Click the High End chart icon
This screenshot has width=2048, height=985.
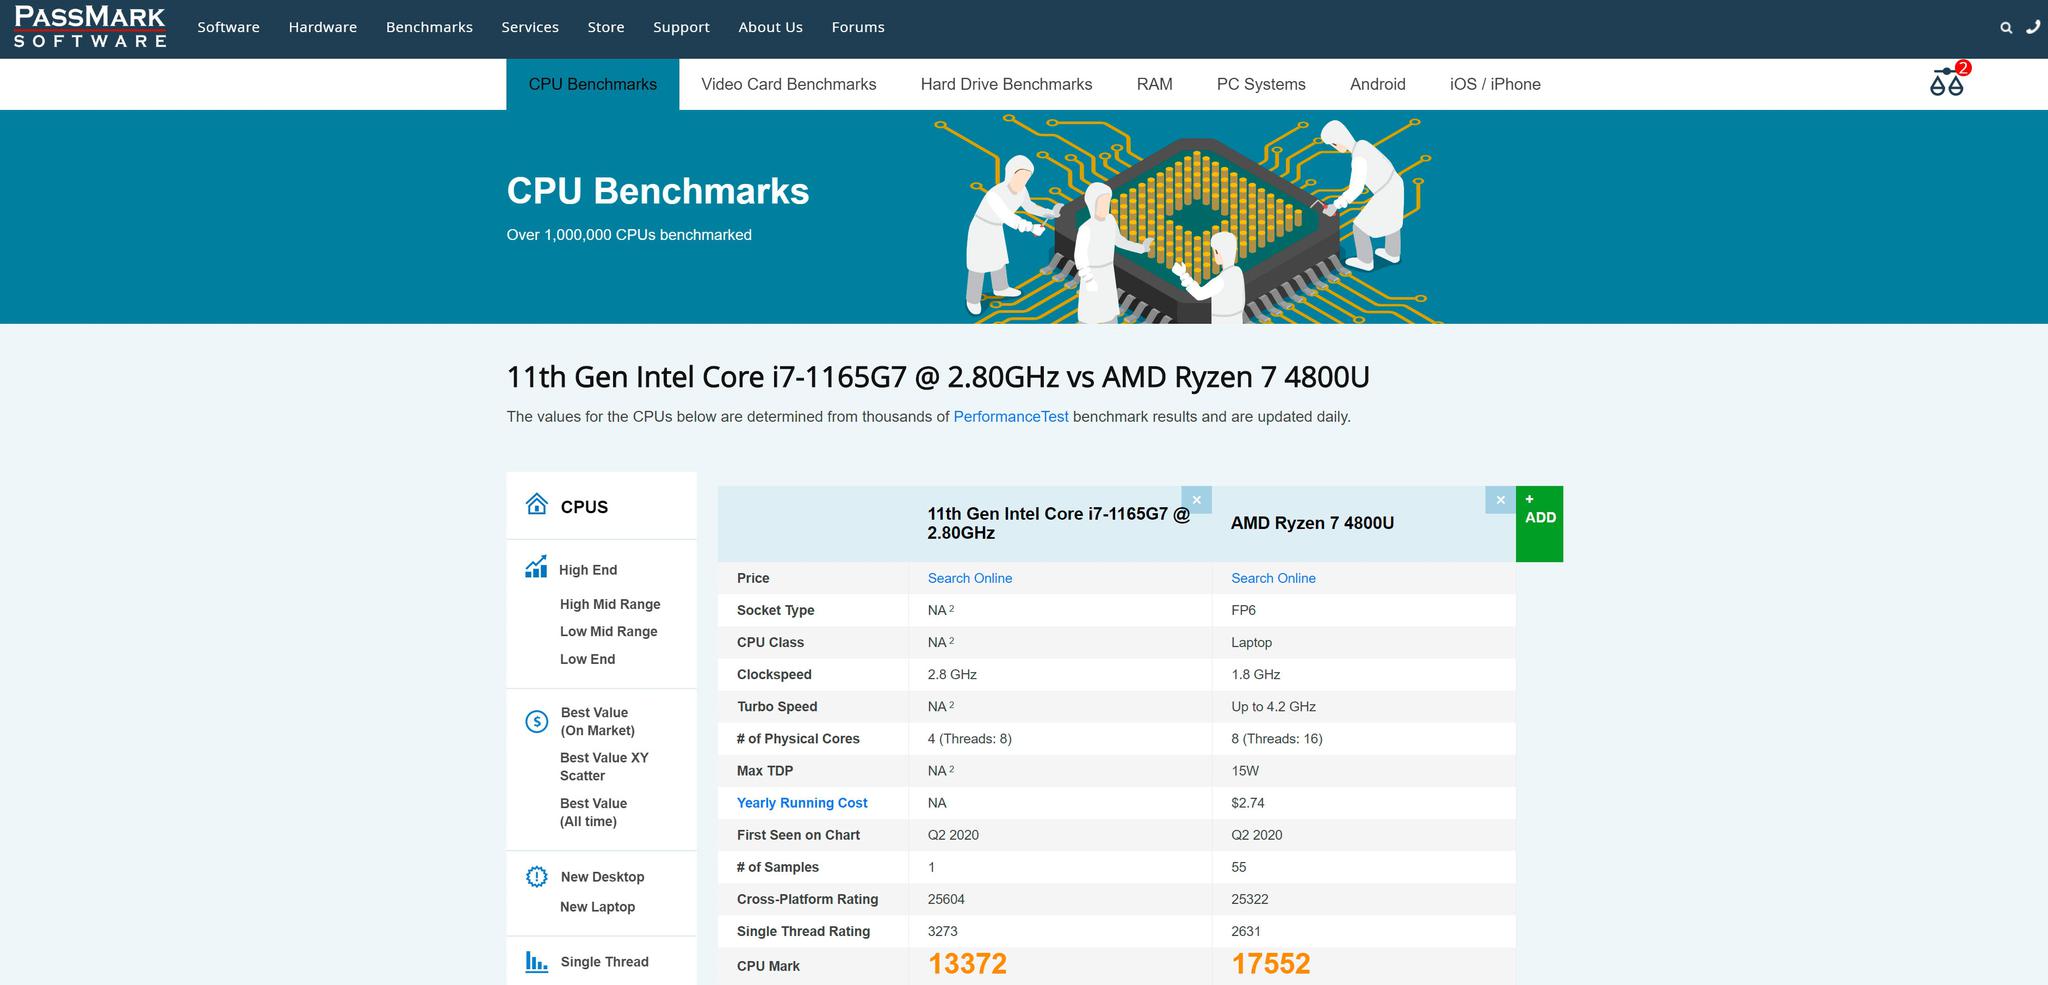coord(536,568)
